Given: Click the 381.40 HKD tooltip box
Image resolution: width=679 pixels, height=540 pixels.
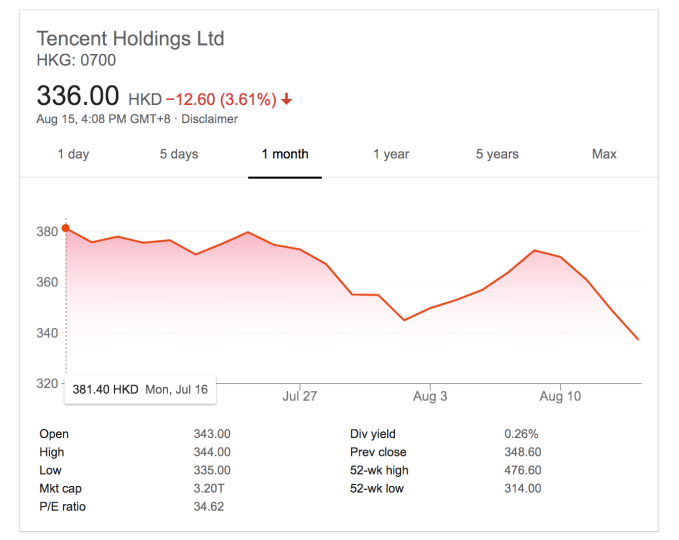Looking at the screenshot, I should tap(139, 389).
